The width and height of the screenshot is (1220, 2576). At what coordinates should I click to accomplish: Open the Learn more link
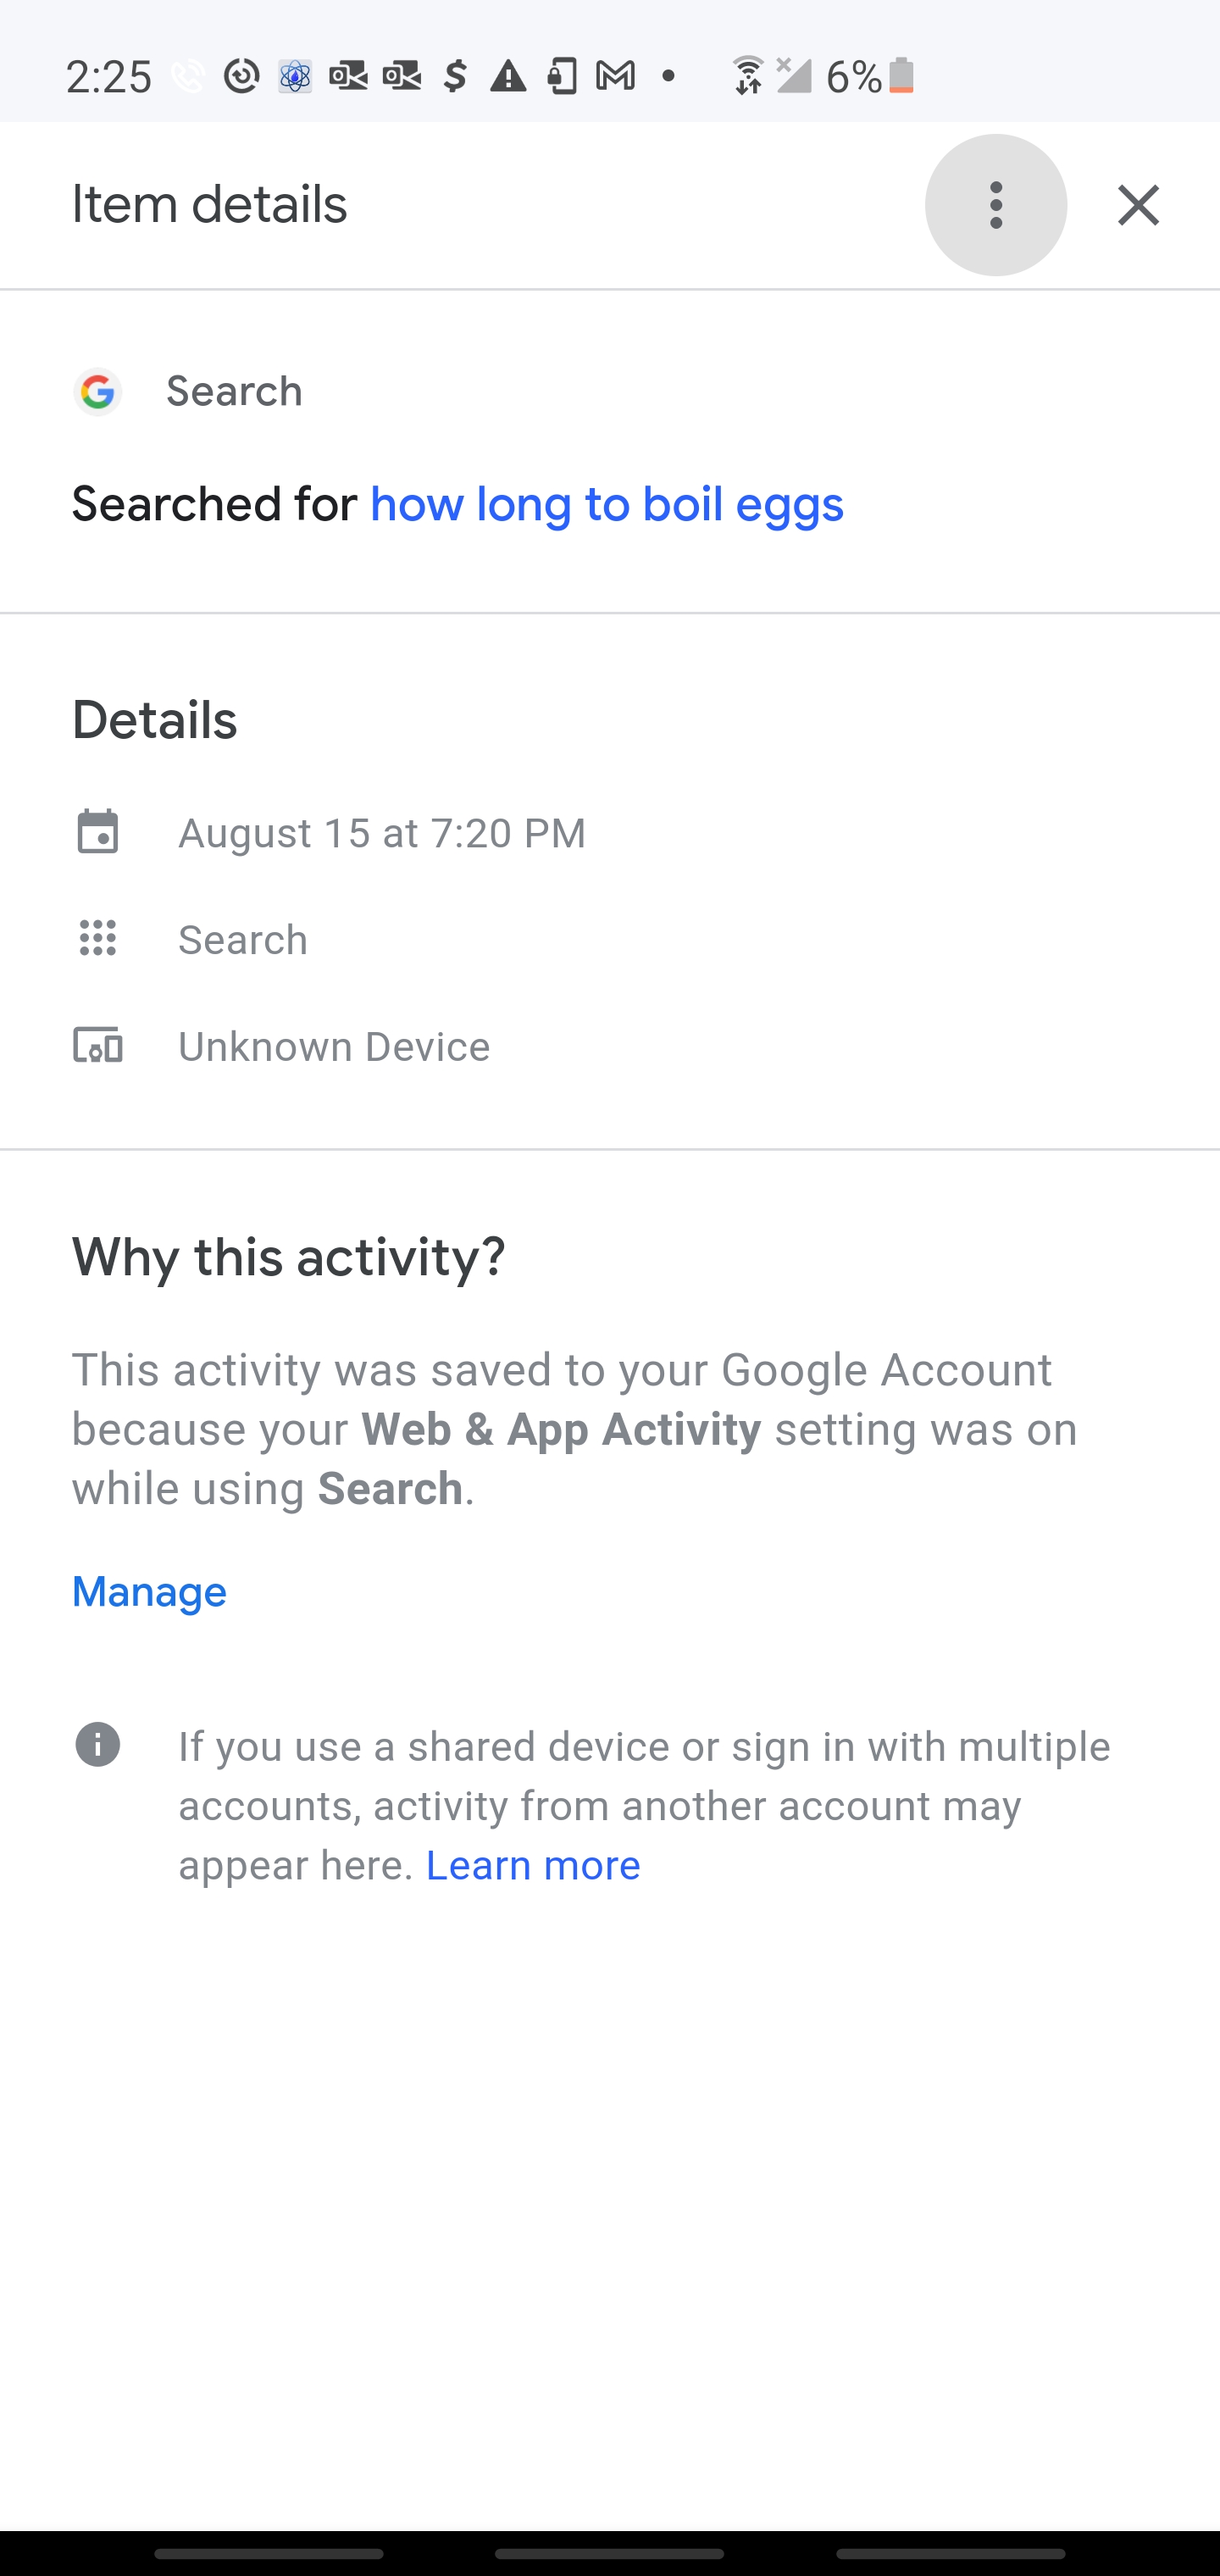(533, 1865)
